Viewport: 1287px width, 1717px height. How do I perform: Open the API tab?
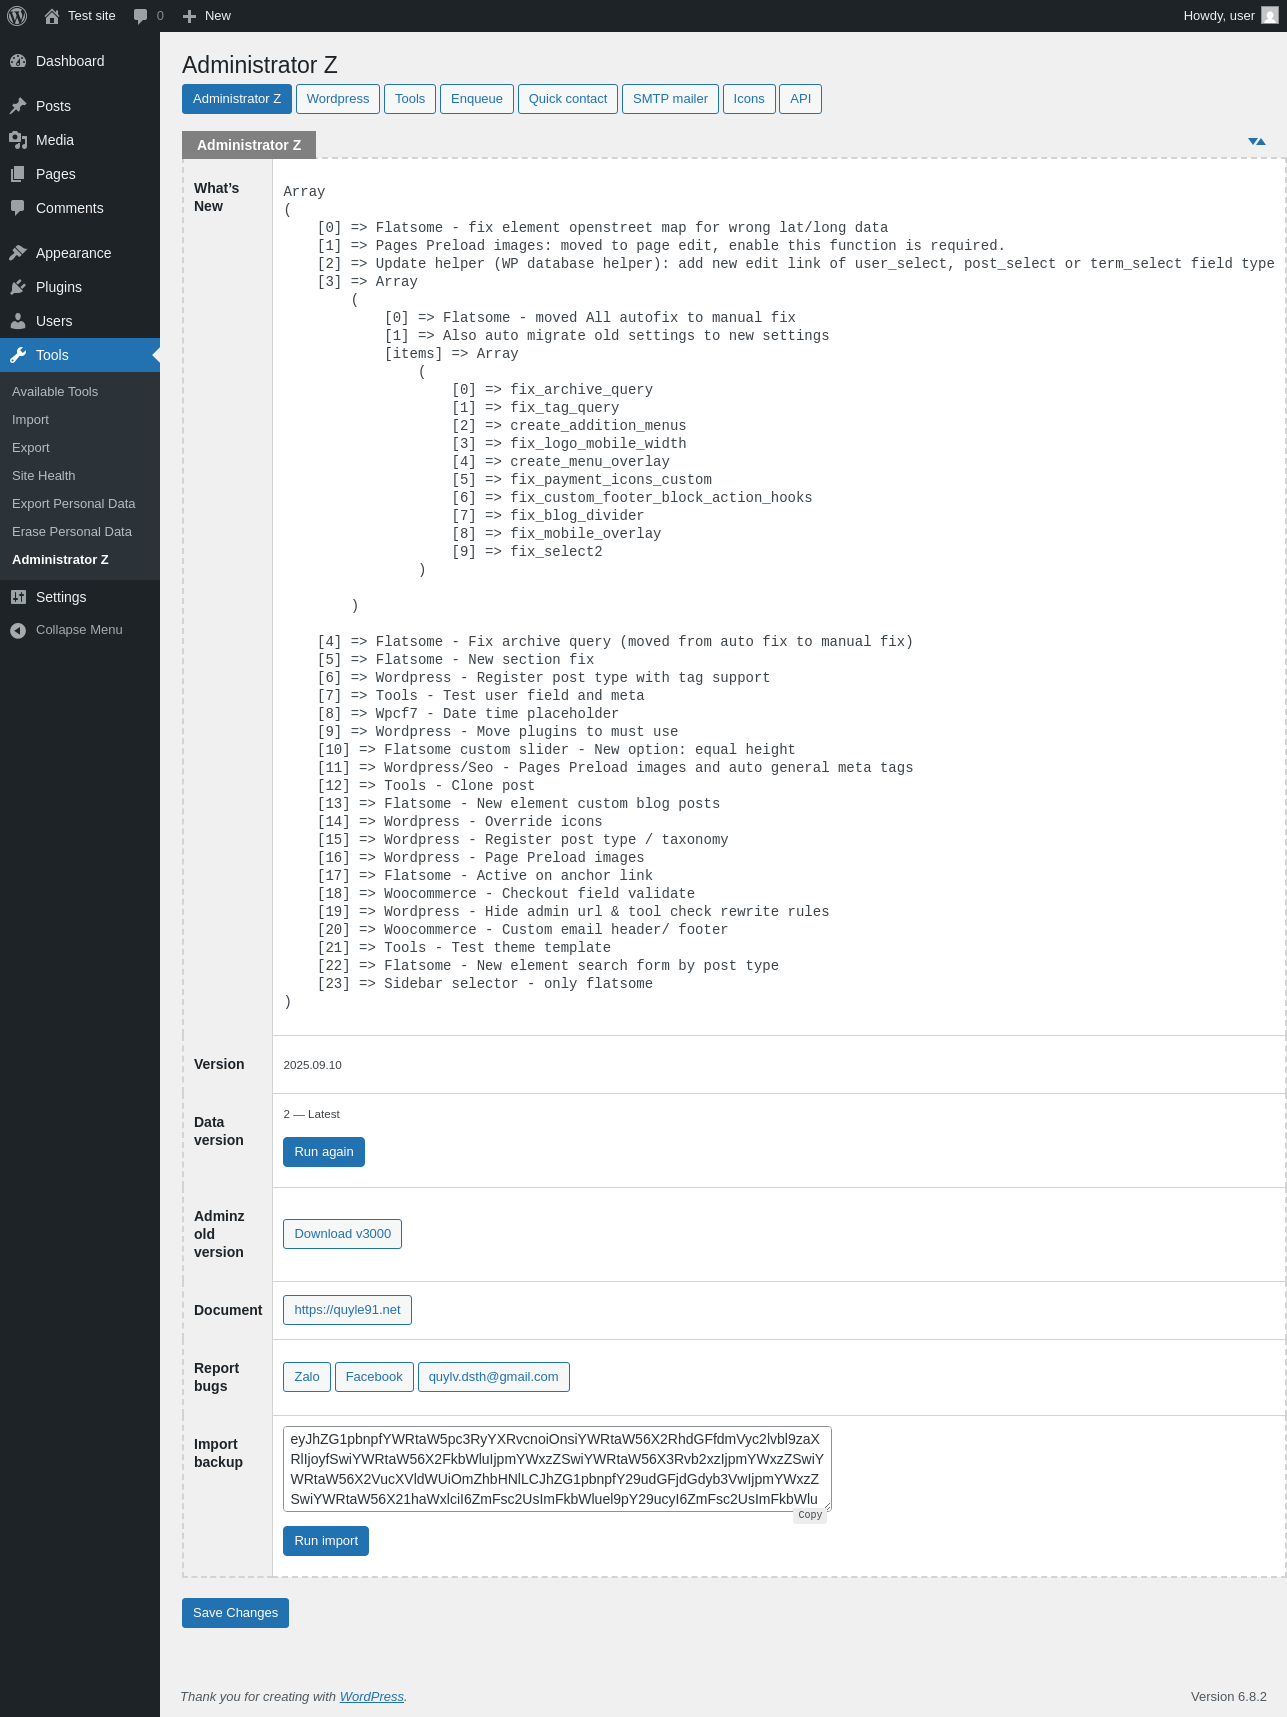801,99
